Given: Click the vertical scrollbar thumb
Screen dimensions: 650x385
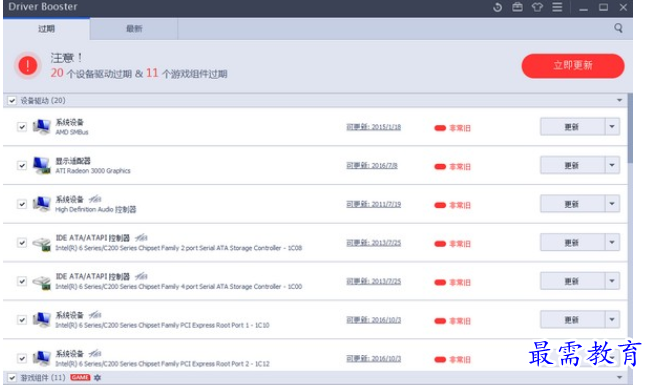Looking at the screenshot, I should tap(630, 128).
